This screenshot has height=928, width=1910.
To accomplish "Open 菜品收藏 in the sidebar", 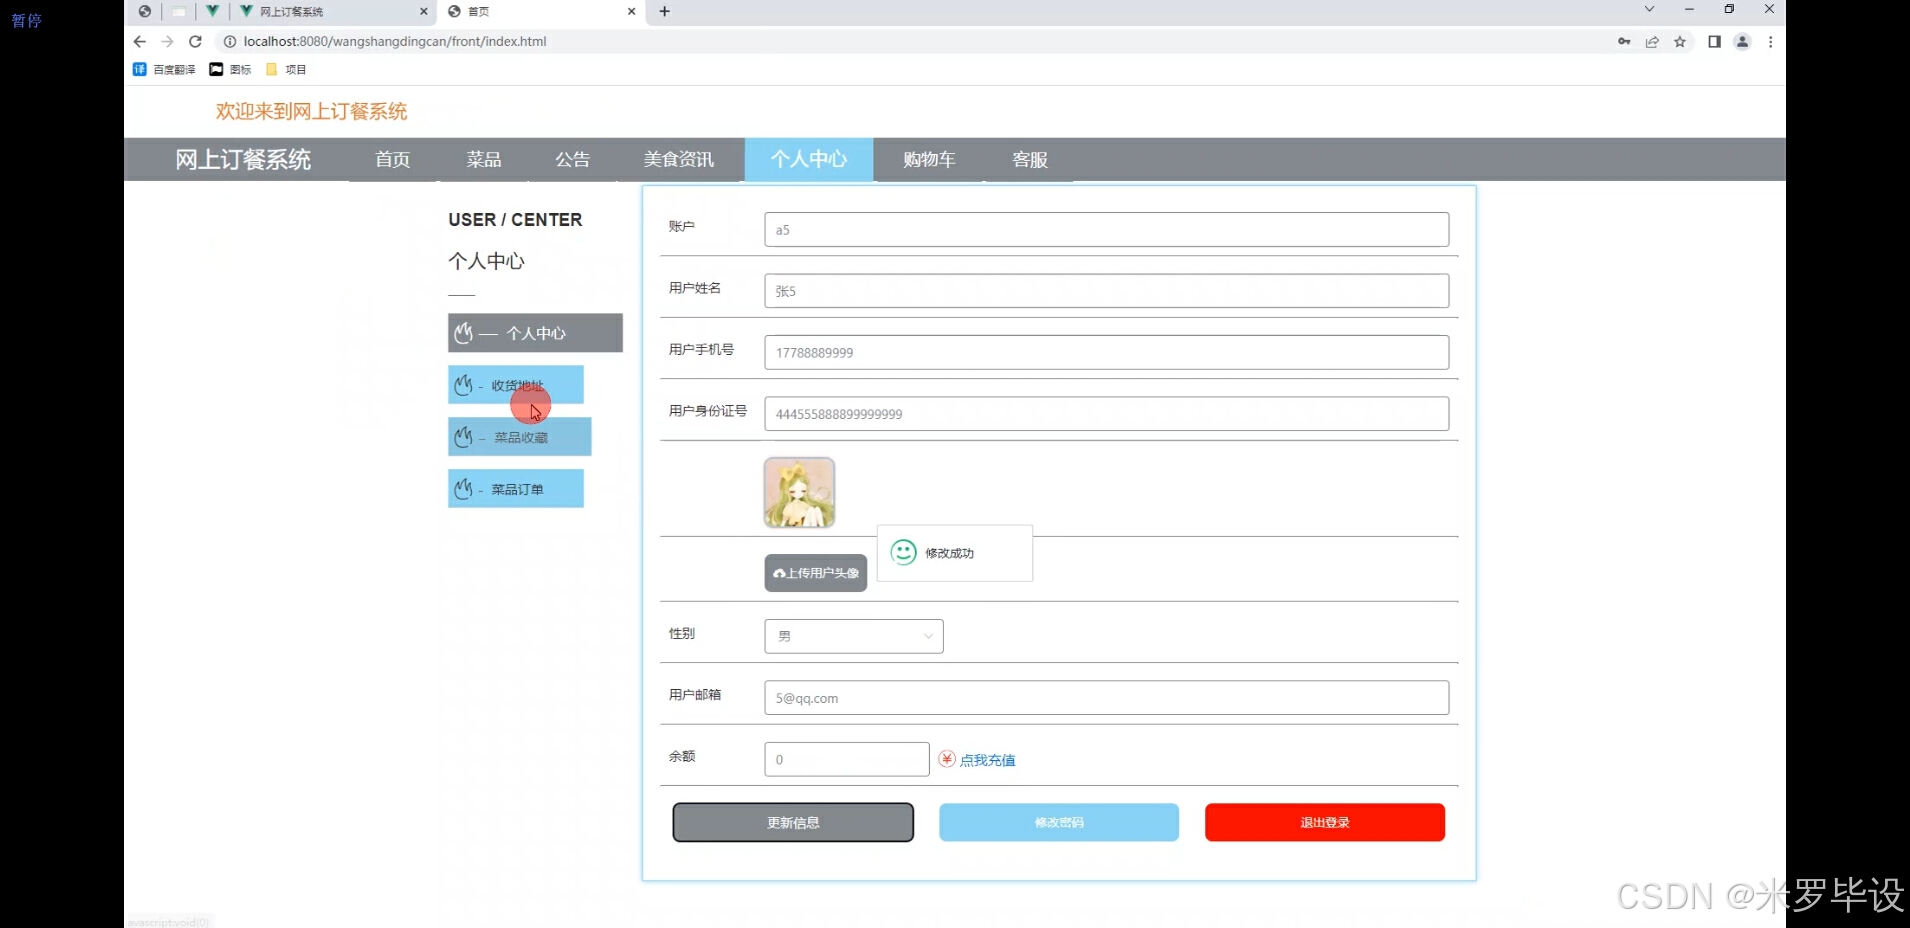I will (520, 437).
